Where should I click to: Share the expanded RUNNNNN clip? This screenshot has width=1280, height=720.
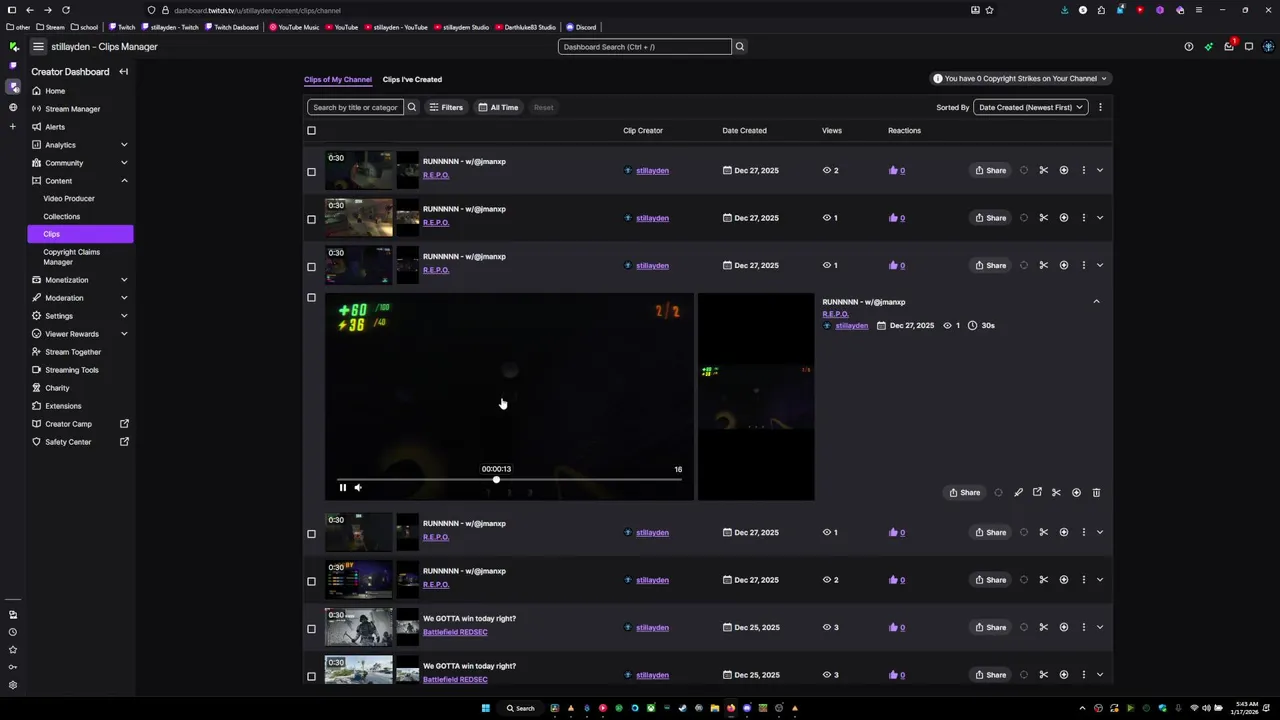pyautogui.click(x=964, y=492)
